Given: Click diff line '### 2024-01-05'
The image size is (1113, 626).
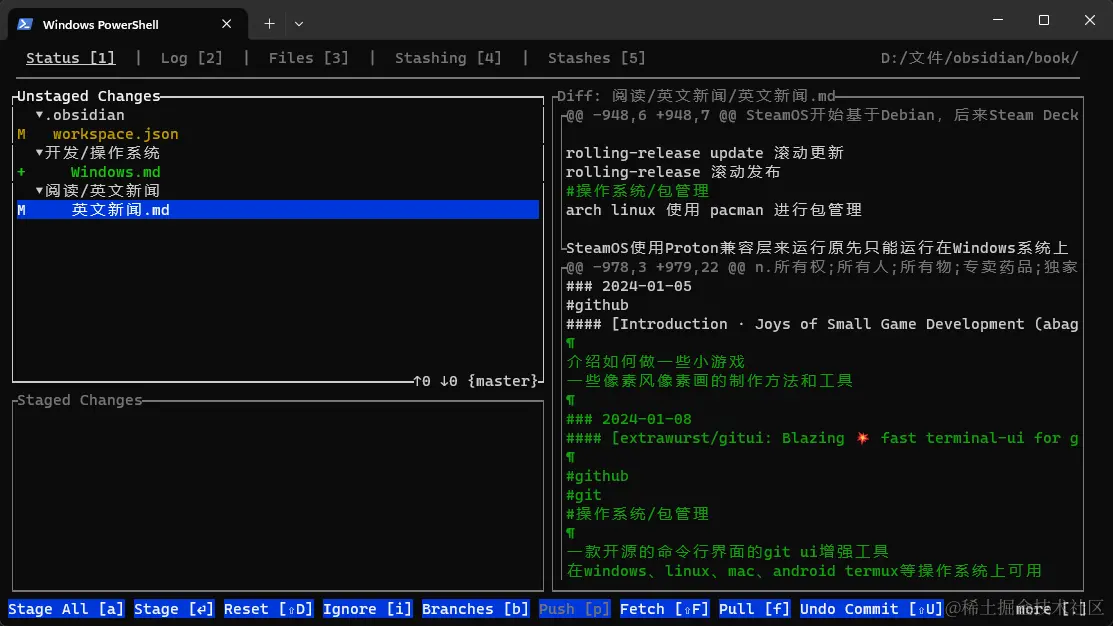Looking at the screenshot, I should pyautogui.click(x=628, y=286).
